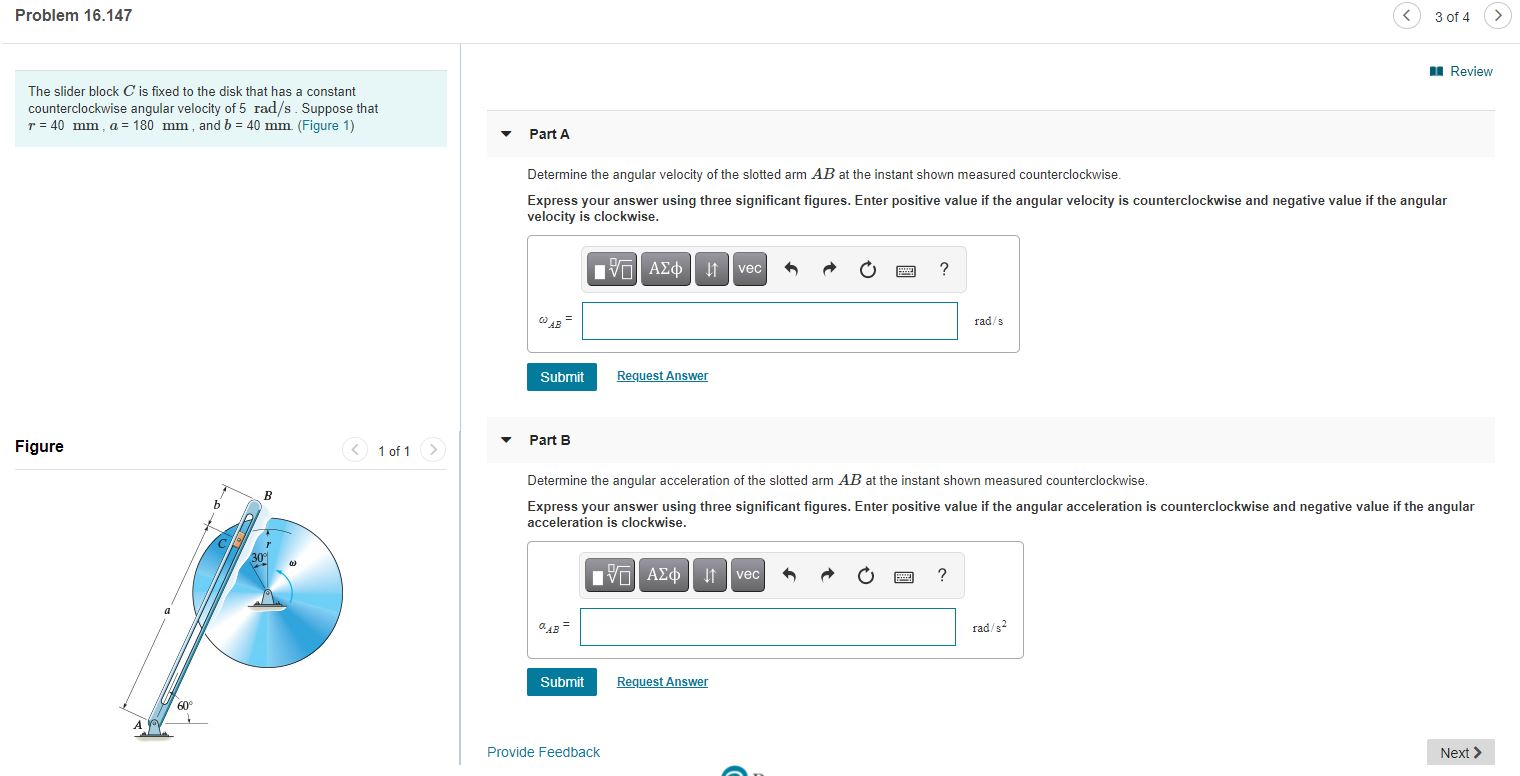Redo the entry in Part B answer box

click(826, 574)
